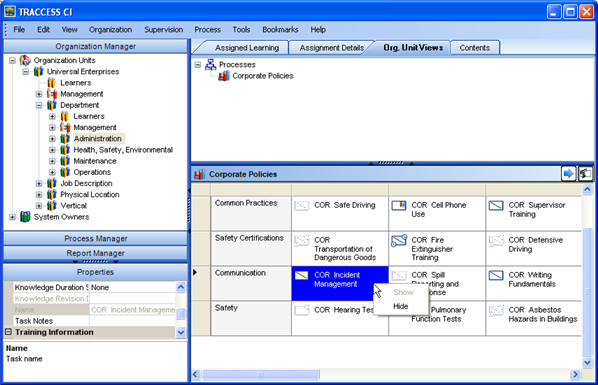598x385 pixels.
Task: Select the Communication row header
Action: [x=251, y=283]
